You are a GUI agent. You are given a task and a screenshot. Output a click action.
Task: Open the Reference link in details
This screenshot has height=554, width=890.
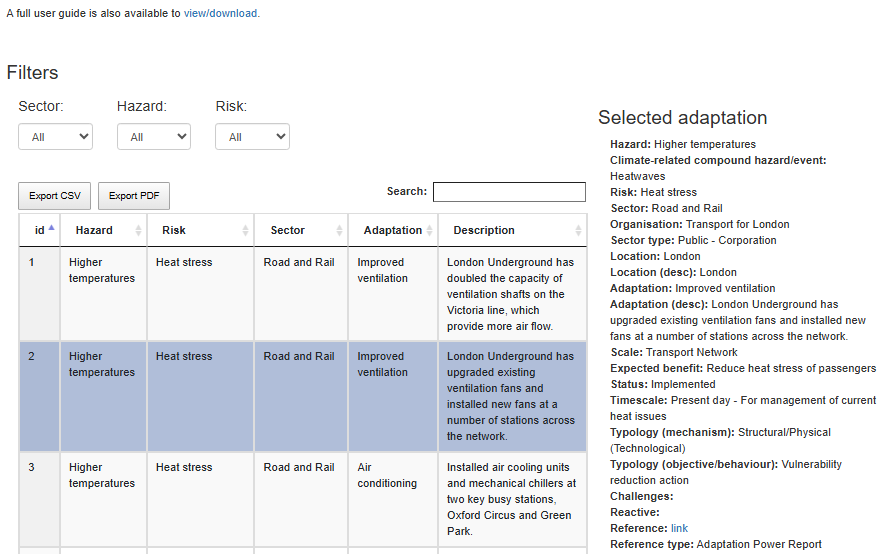679,528
